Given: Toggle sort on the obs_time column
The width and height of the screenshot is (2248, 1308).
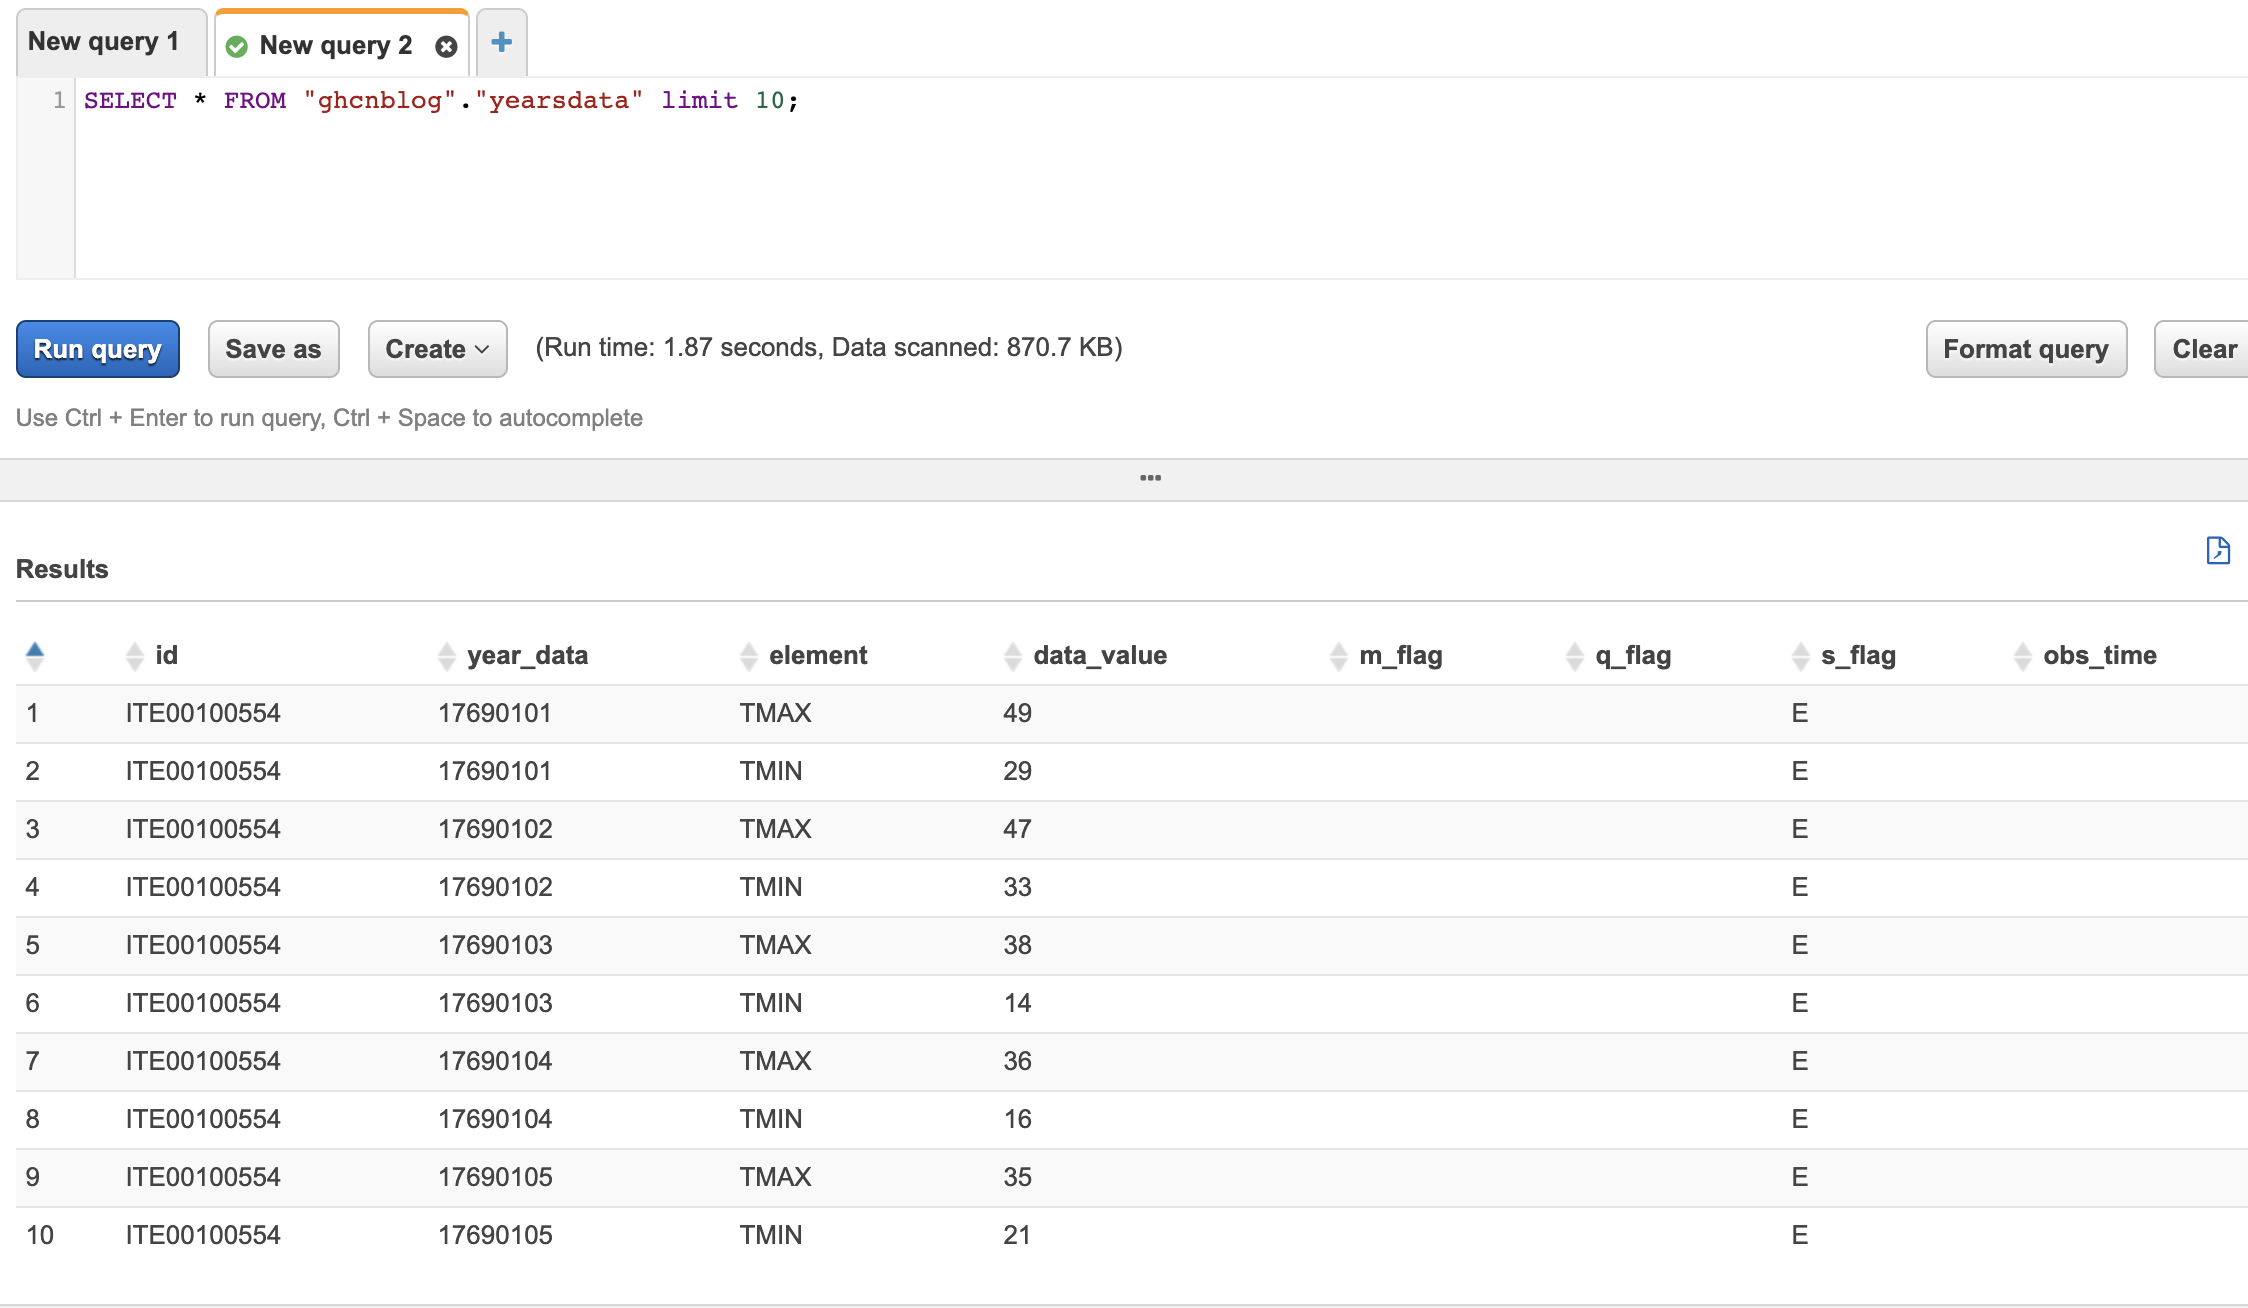Looking at the screenshot, I should [2016, 654].
